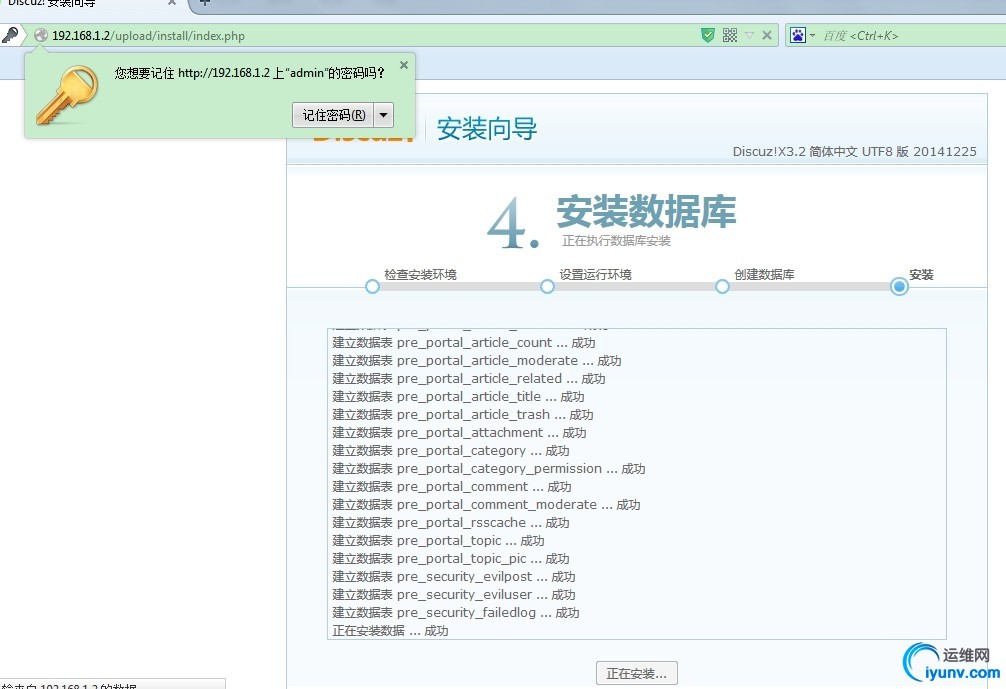Click the pre_portal_article_count log line
Viewport: 1006px width, 689px height.
tap(464, 343)
